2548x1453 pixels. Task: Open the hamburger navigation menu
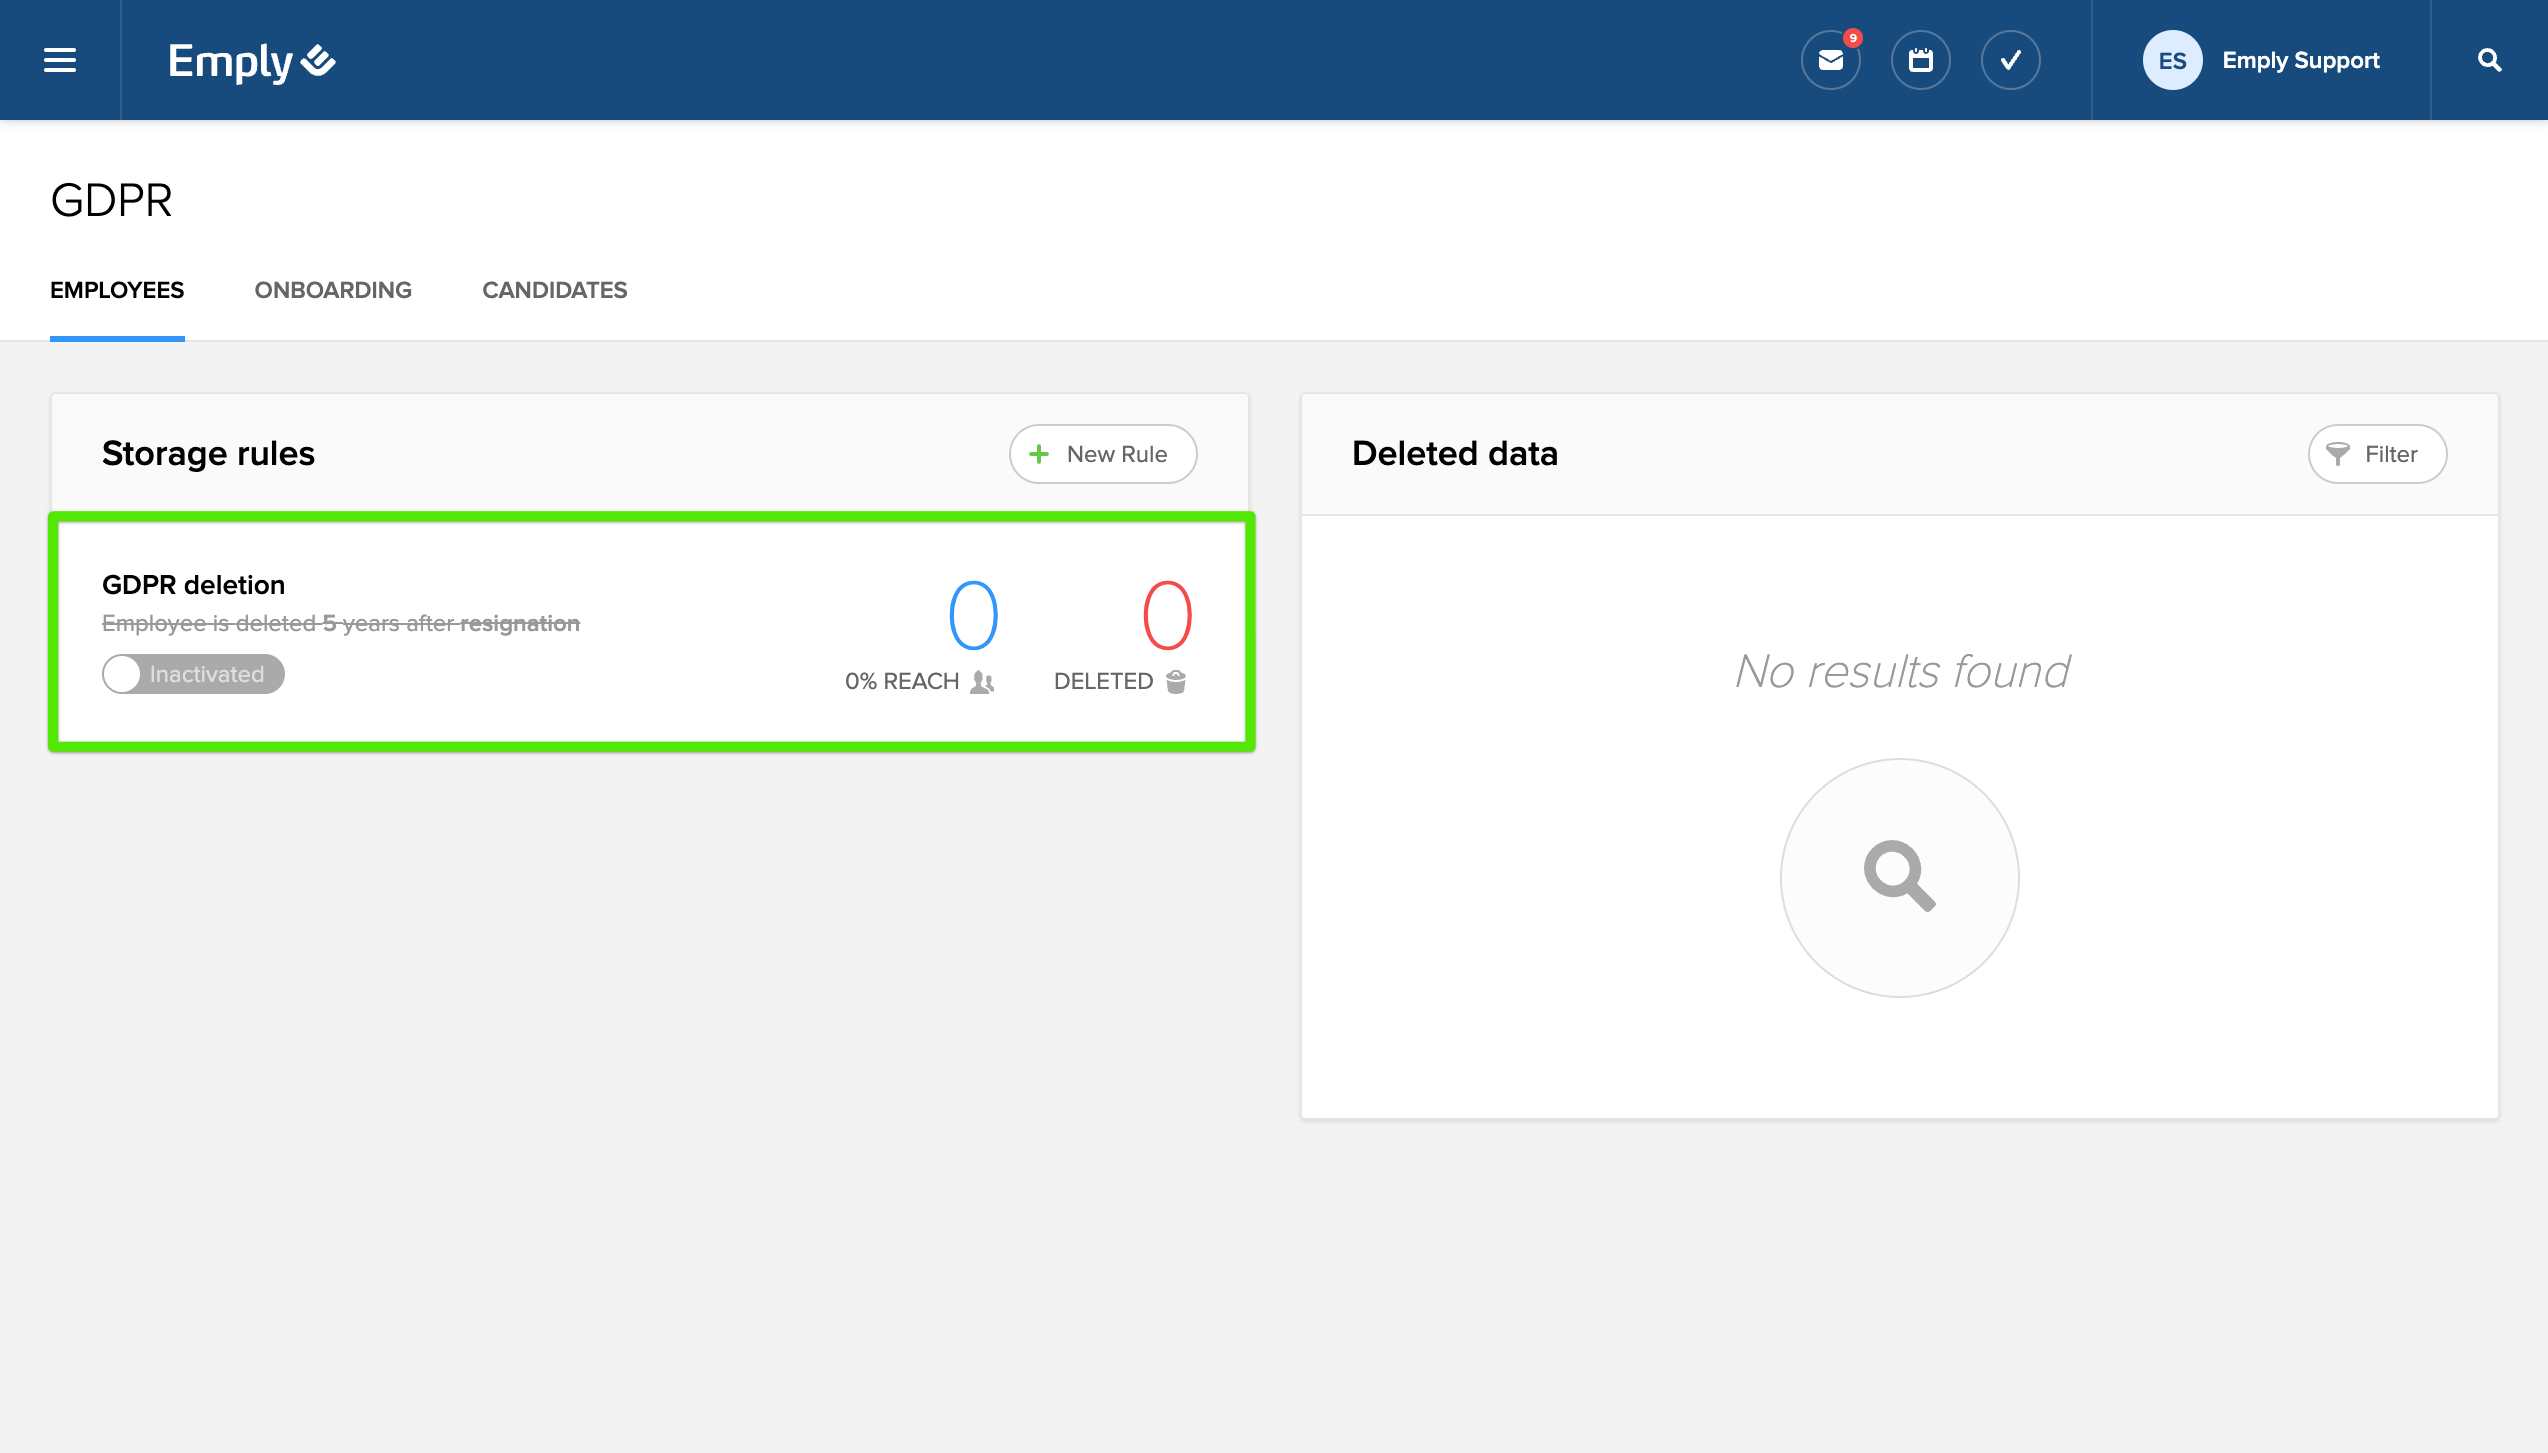pos(60,60)
